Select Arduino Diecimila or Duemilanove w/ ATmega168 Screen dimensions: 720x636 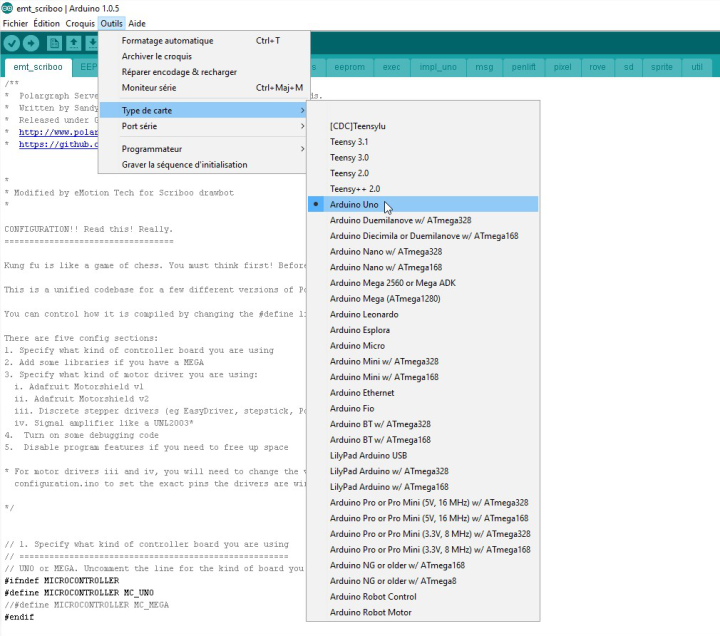pyautogui.click(x=423, y=236)
